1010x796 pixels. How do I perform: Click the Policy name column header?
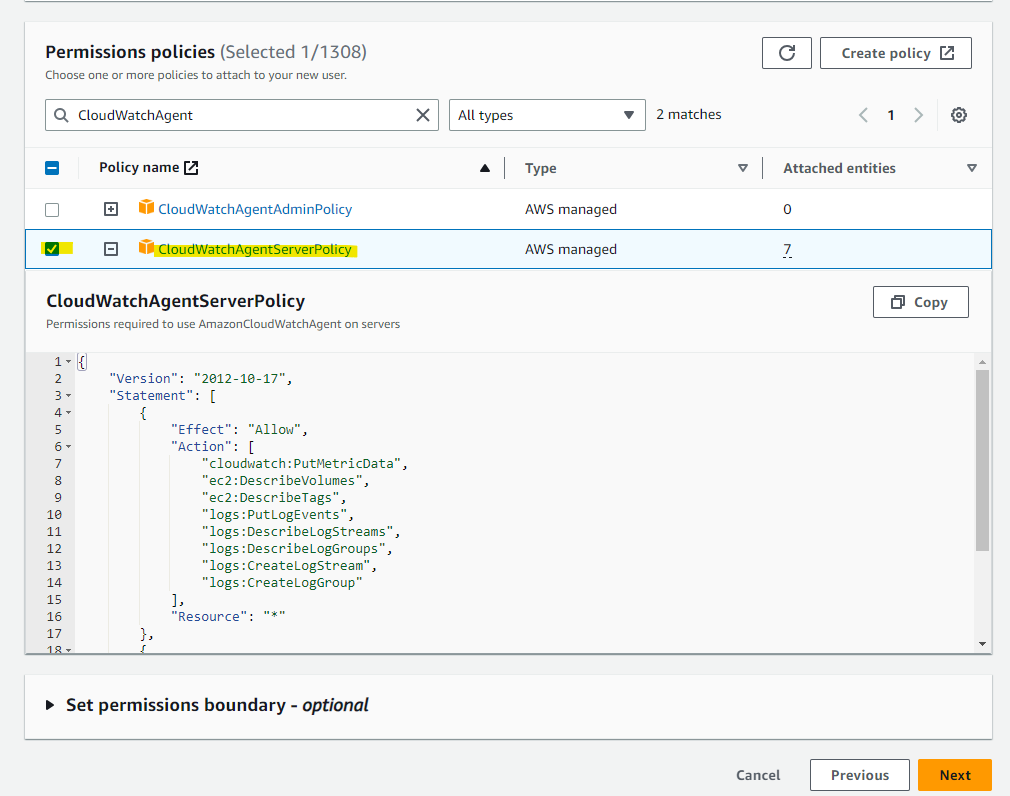point(139,167)
